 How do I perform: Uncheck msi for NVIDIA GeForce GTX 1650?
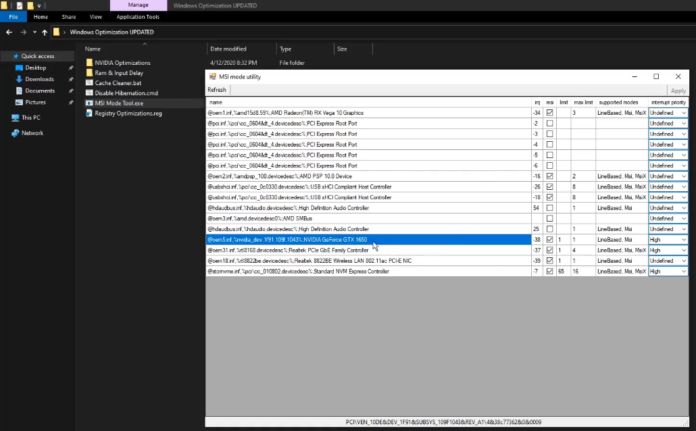click(x=550, y=239)
